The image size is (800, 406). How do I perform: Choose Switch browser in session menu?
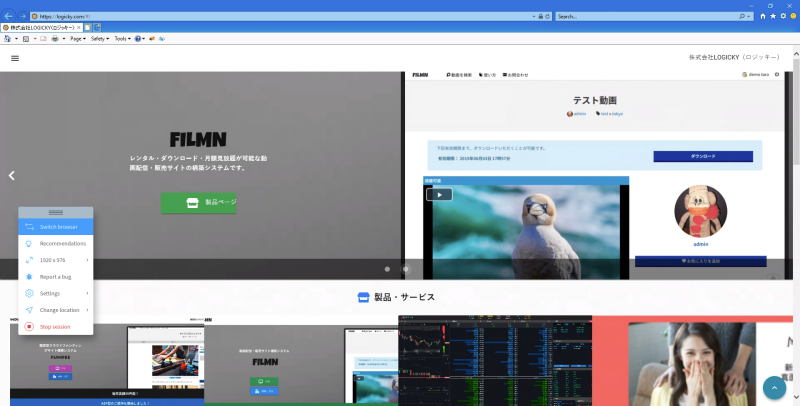[x=56, y=227]
